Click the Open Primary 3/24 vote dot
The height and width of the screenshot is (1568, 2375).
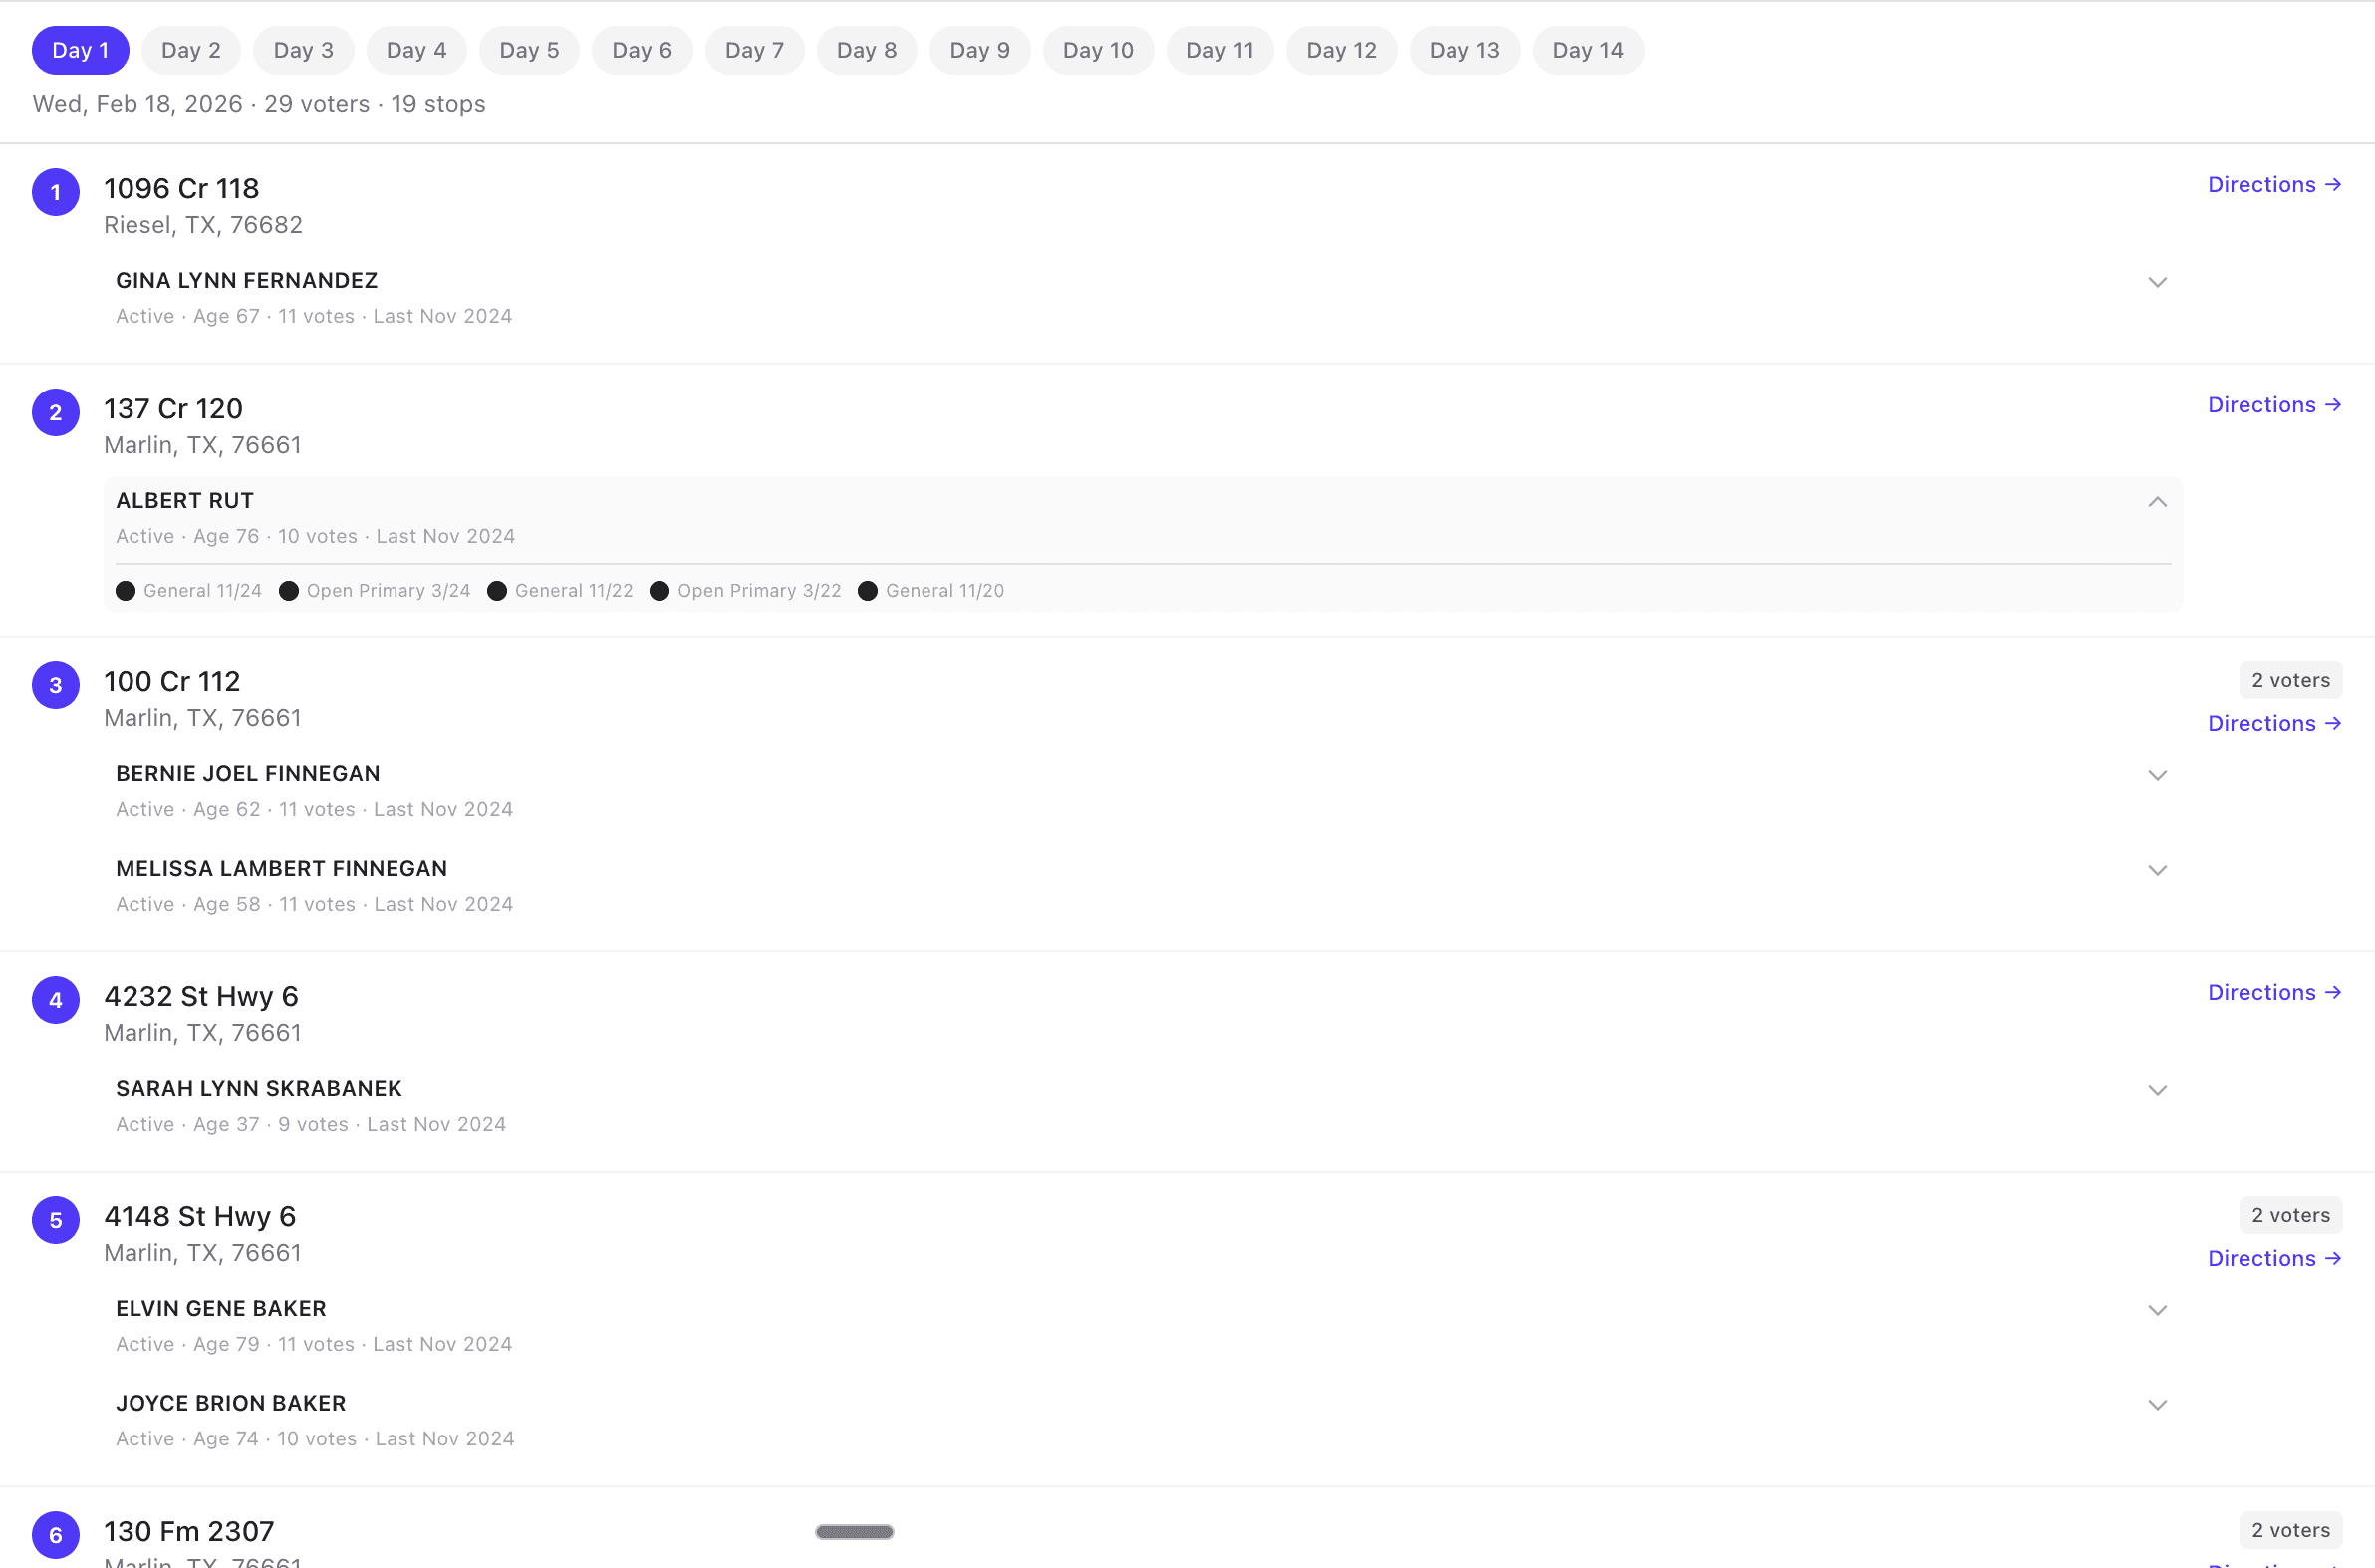[289, 591]
